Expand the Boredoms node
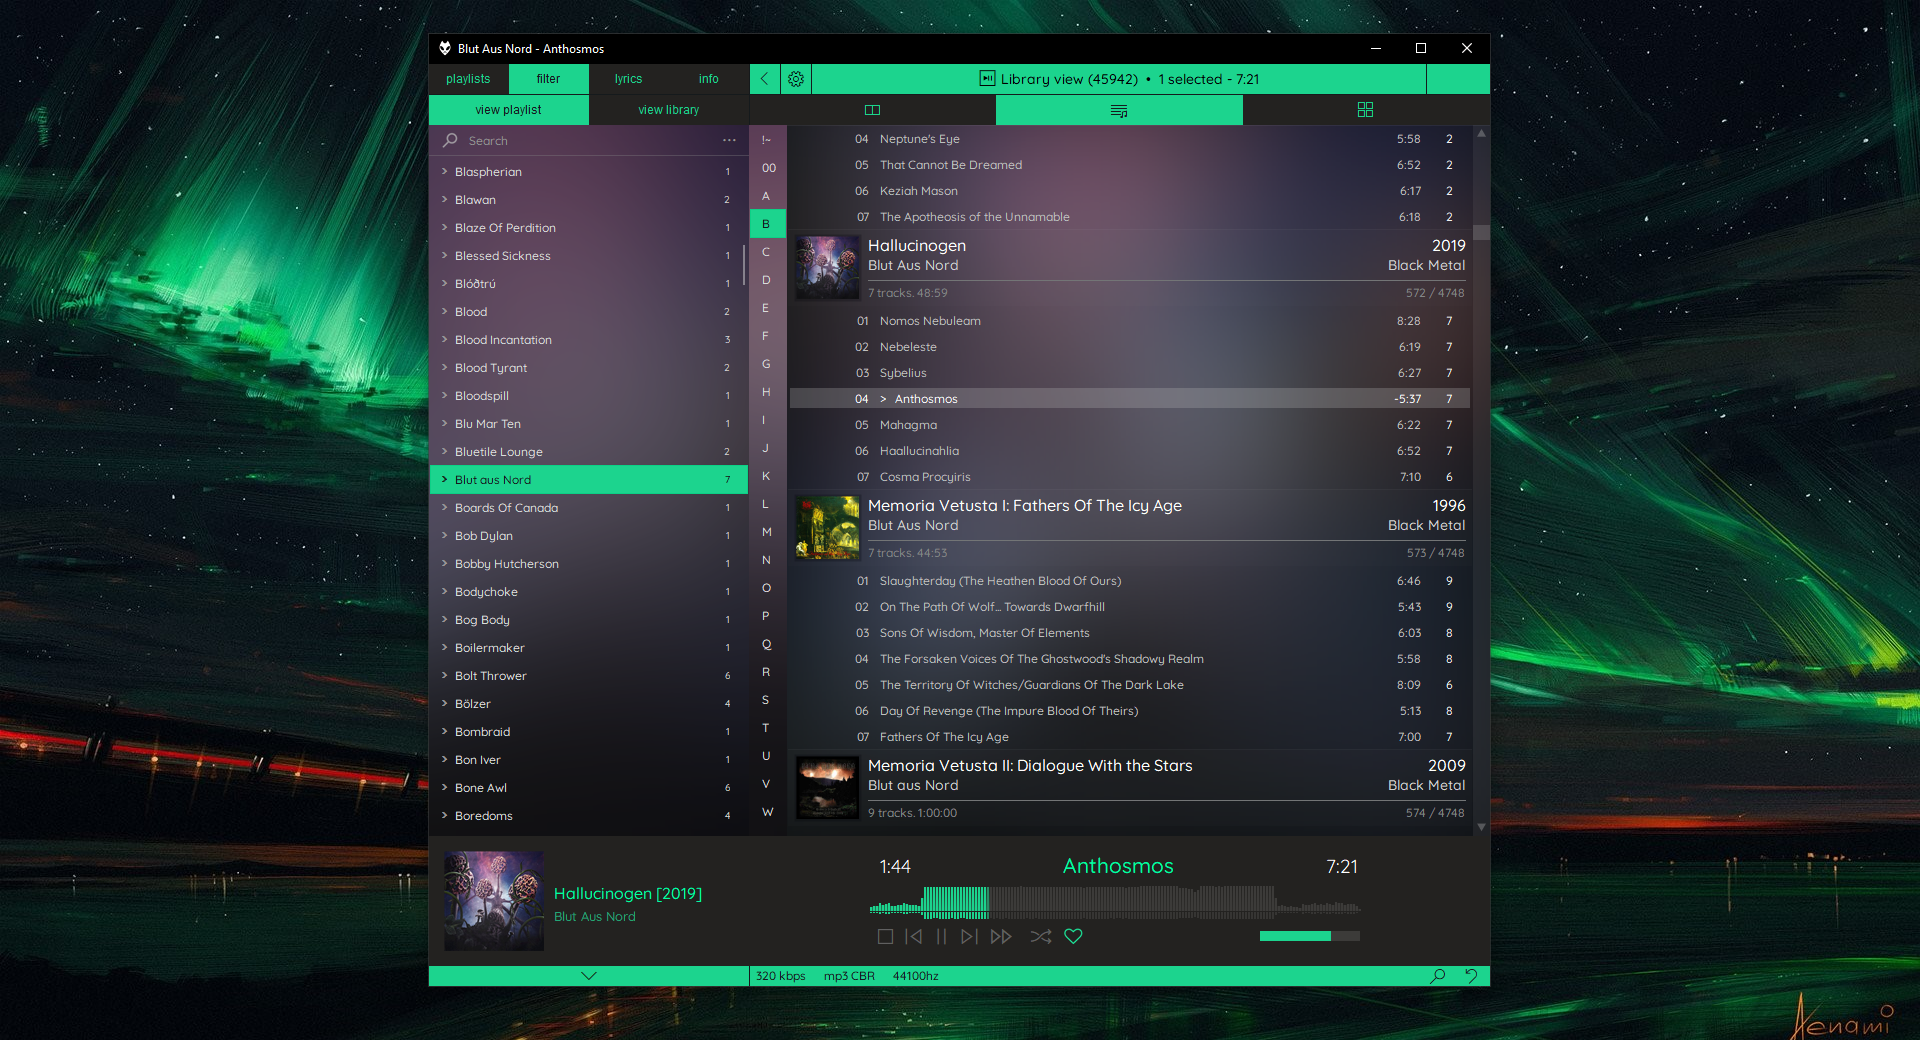 [x=444, y=816]
